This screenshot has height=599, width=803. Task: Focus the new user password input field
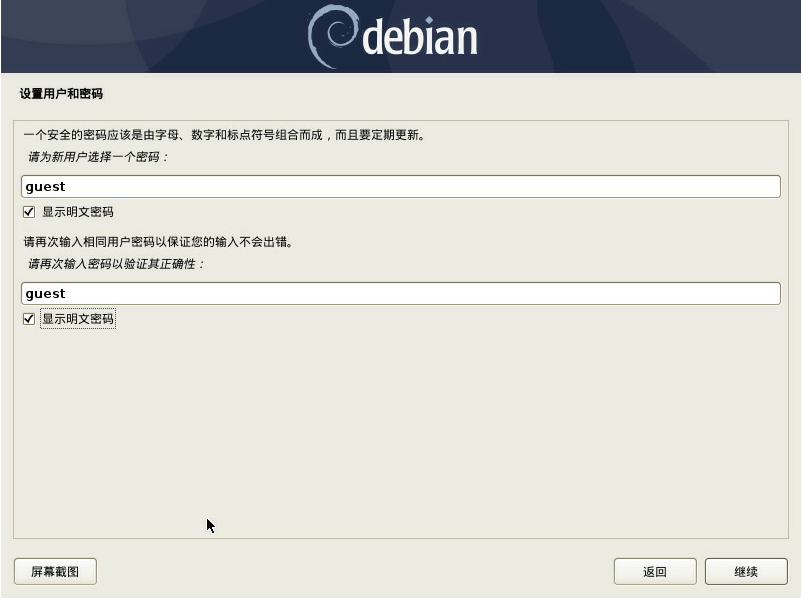click(401, 186)
